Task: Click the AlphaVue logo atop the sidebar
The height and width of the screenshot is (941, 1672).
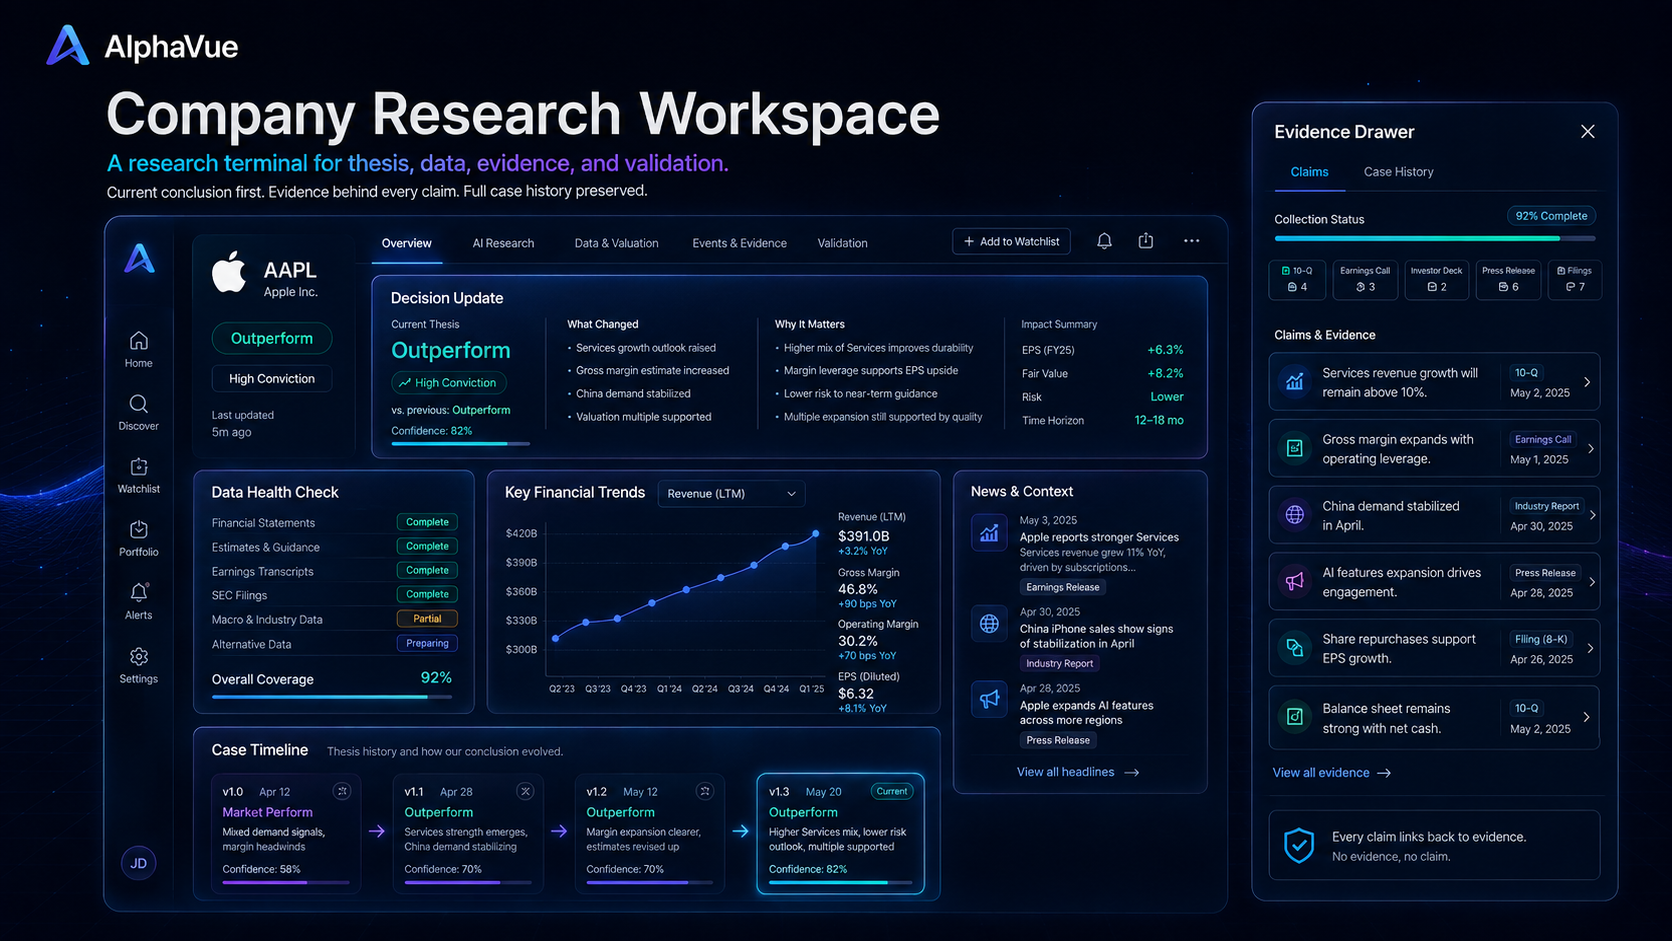Action: pos(140,258)
